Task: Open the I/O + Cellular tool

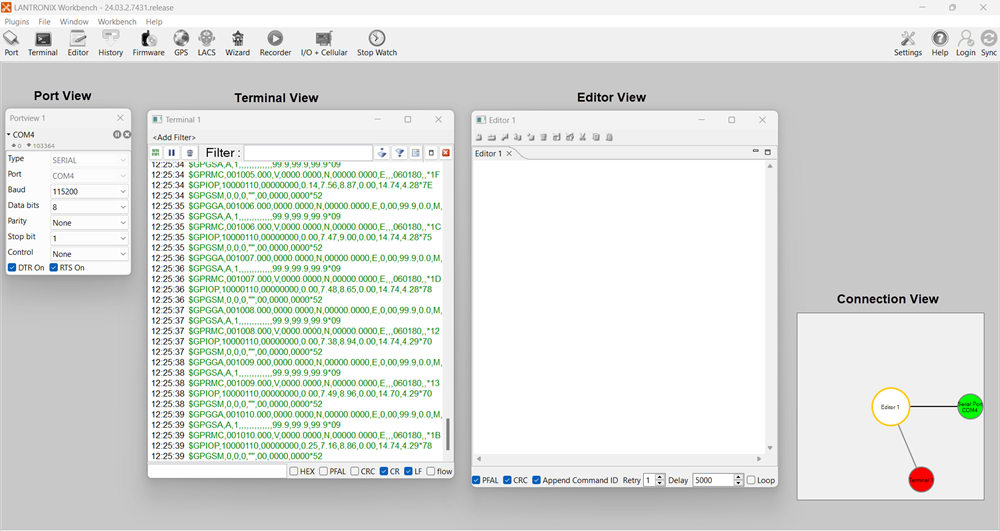Action: 324,43
